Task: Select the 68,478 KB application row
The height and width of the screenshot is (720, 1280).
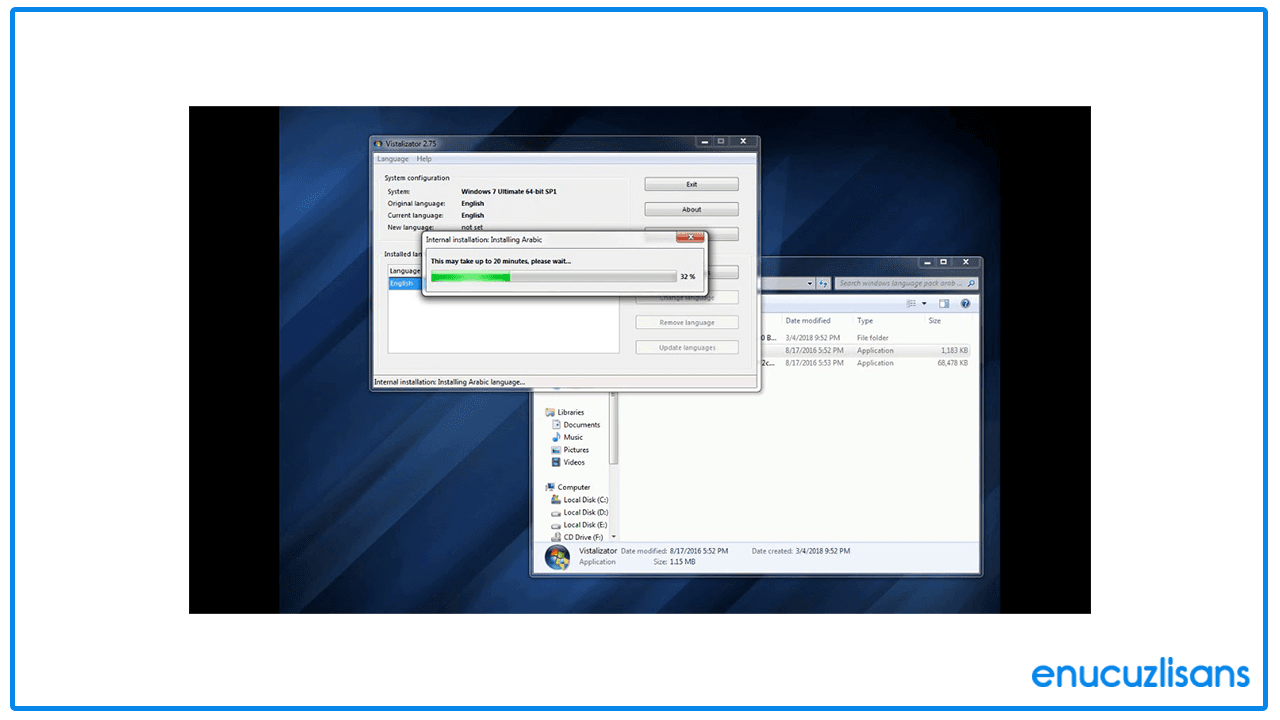Action: 865,363
